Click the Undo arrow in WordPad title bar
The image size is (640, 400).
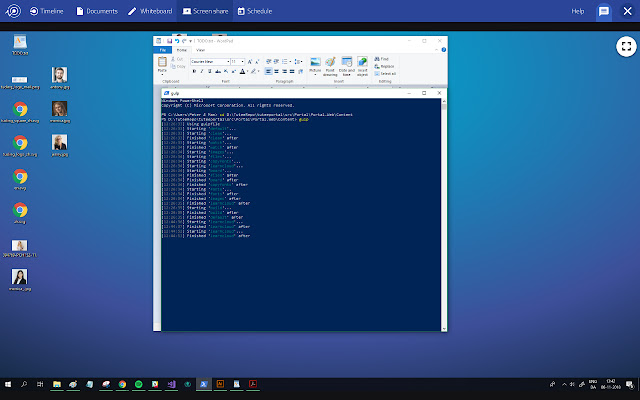[177, 41]
